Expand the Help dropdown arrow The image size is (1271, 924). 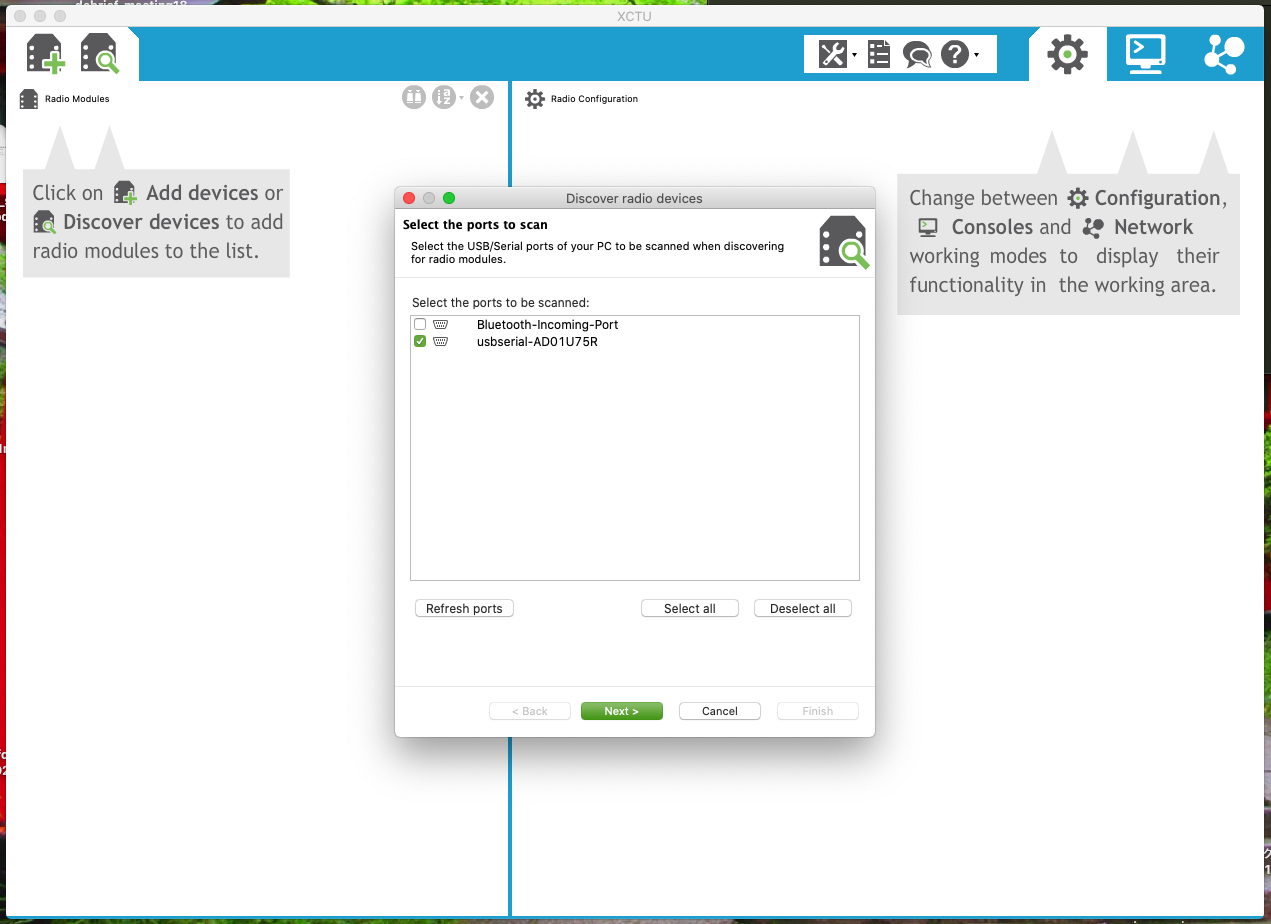point(977,55)
